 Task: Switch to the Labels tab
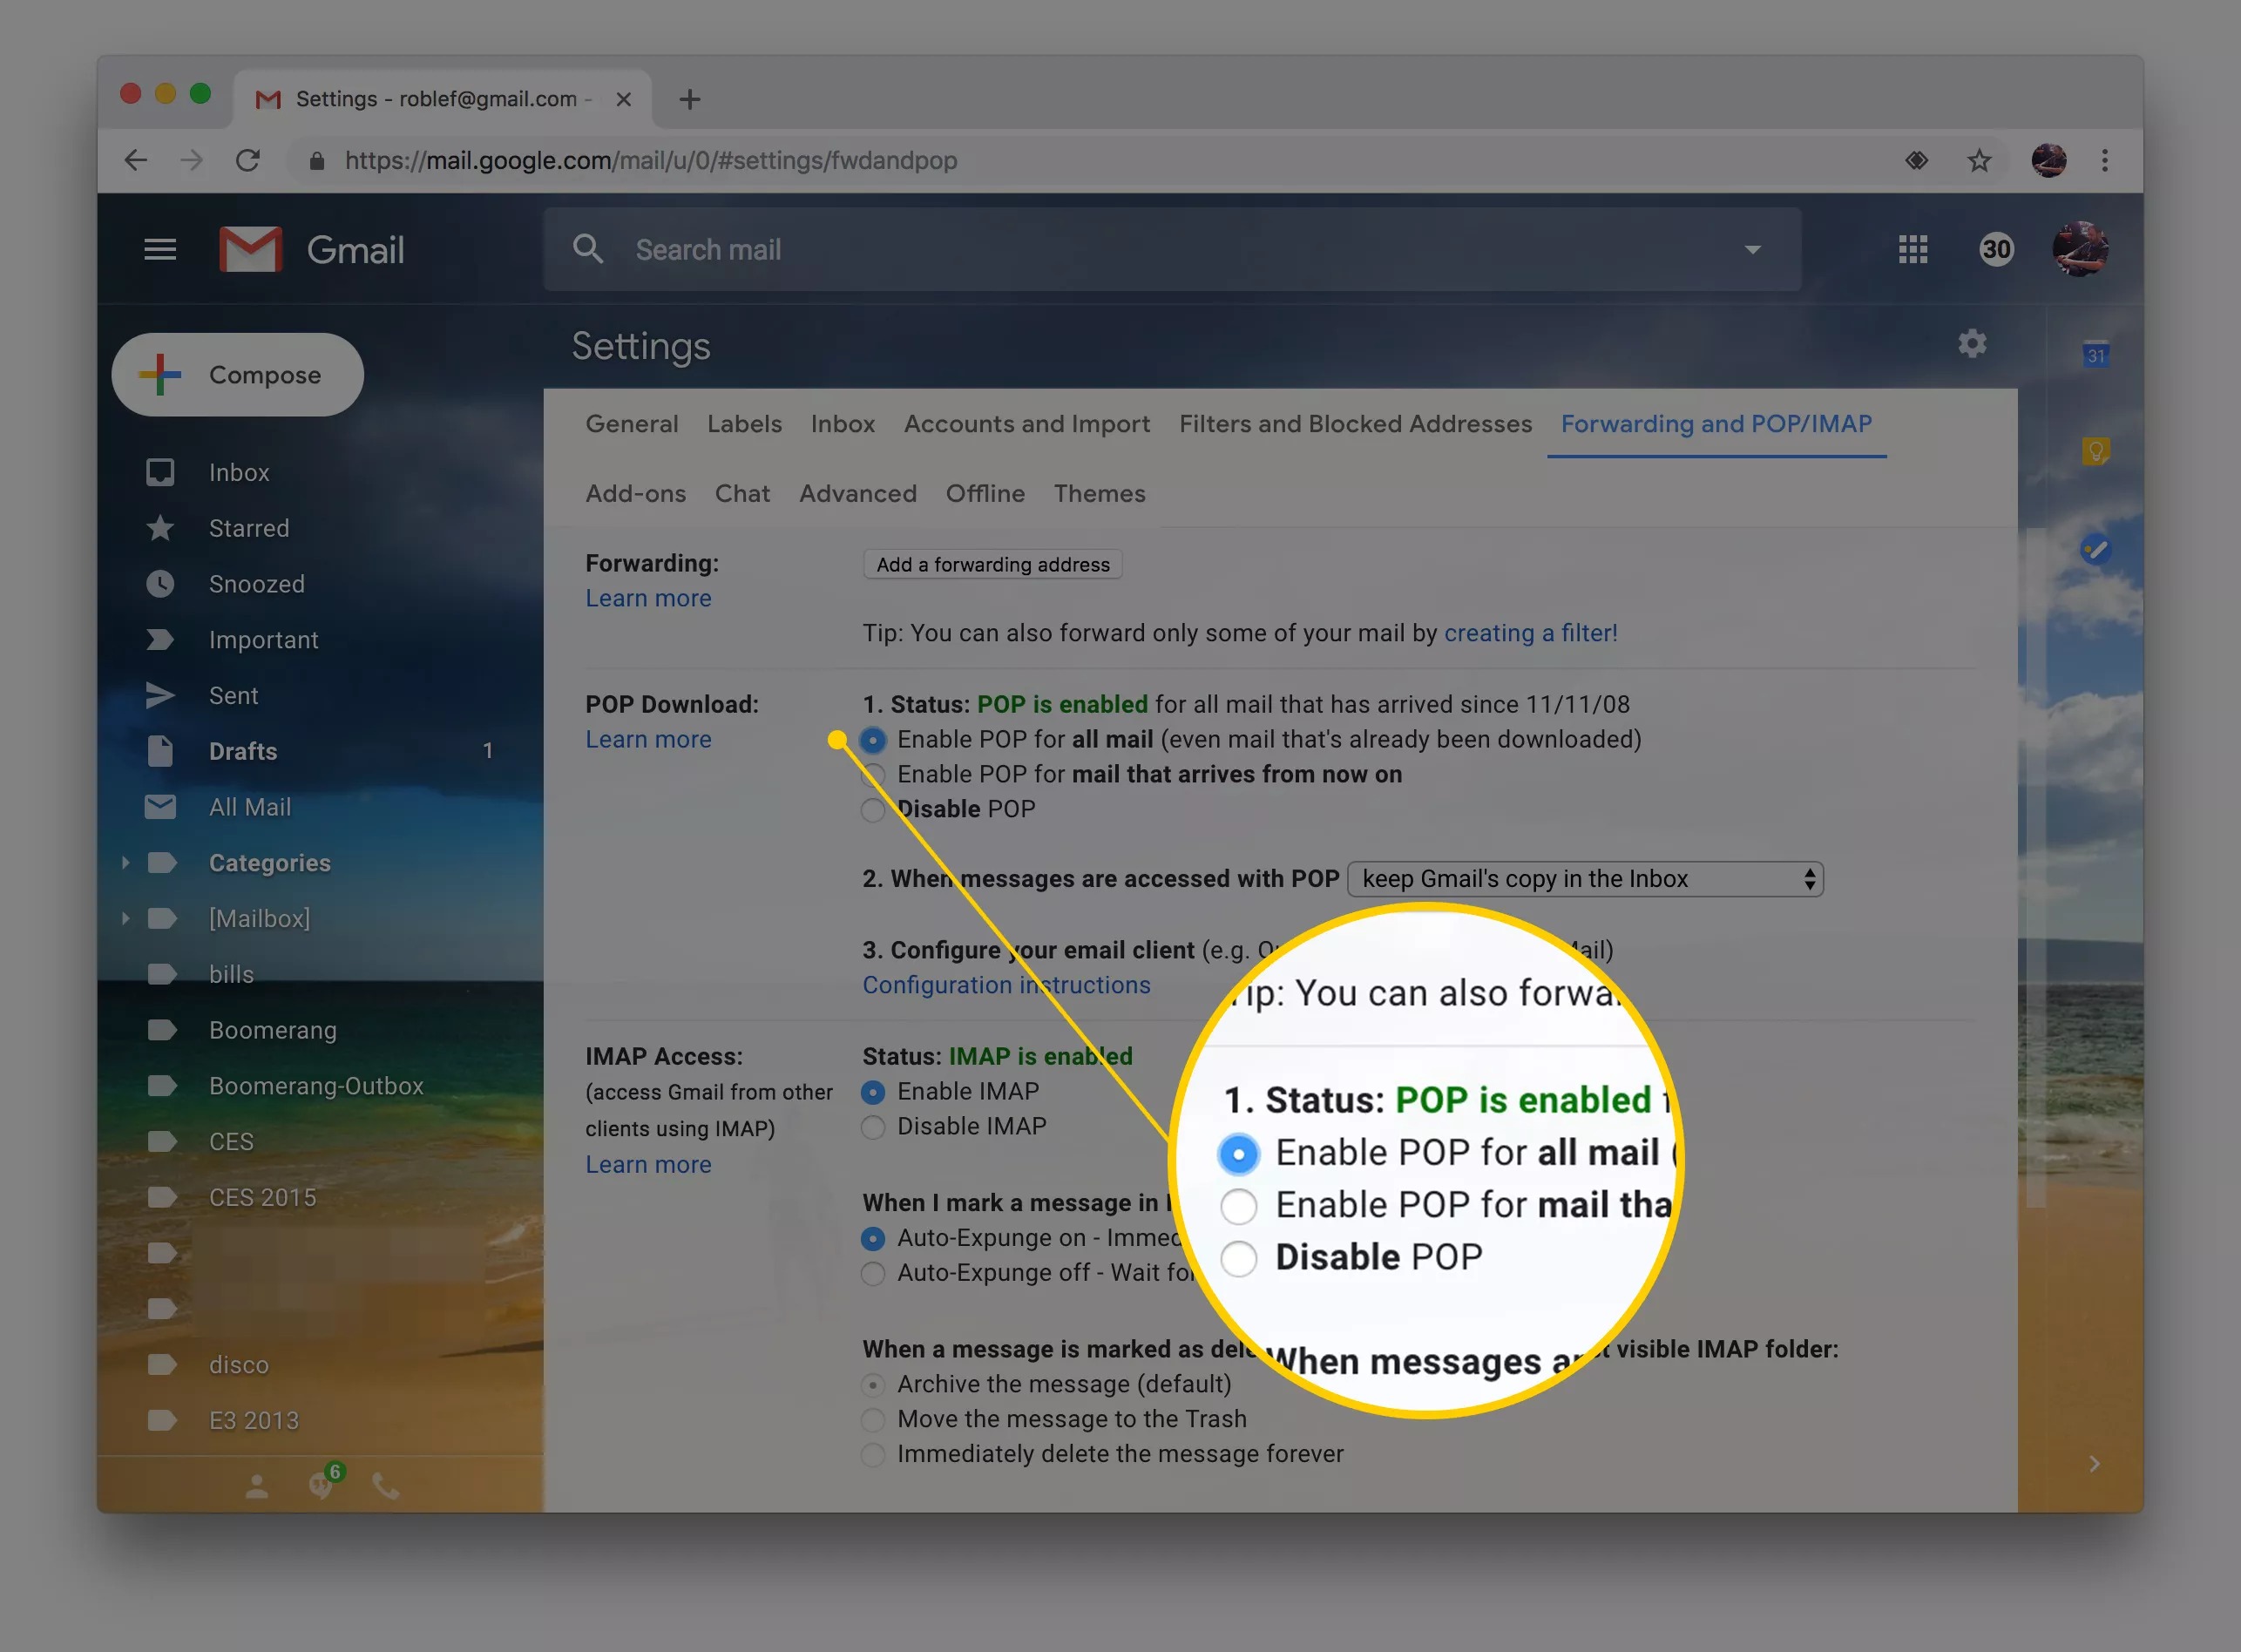coord(745,424)
